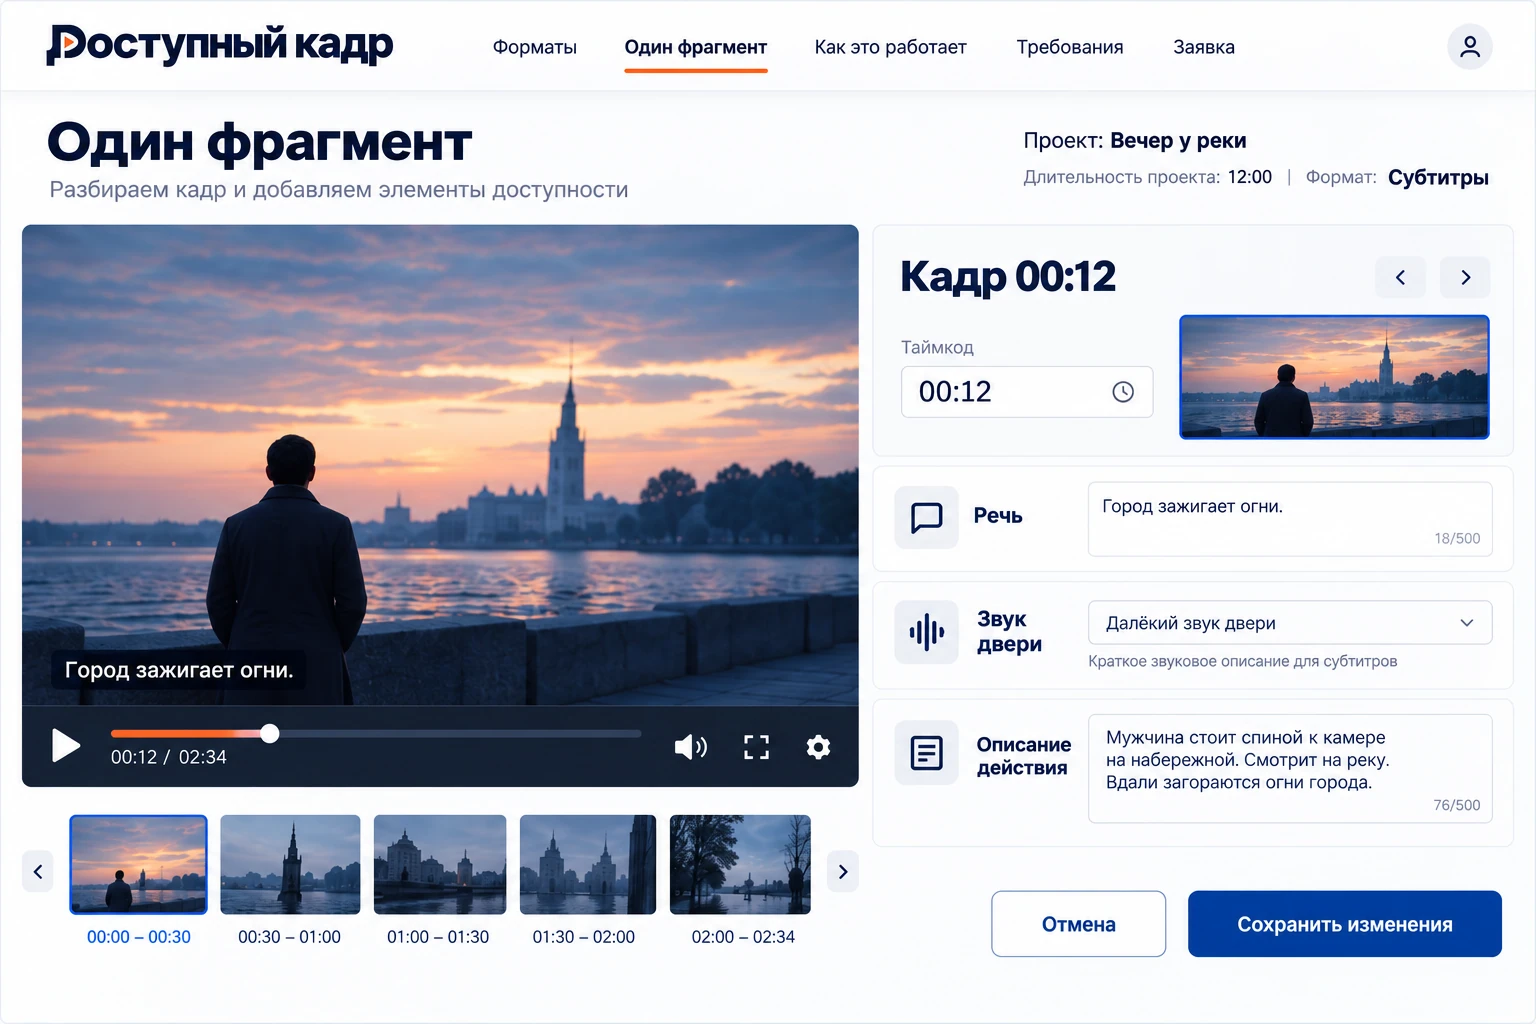Go to Требования page

(1070, 47)
